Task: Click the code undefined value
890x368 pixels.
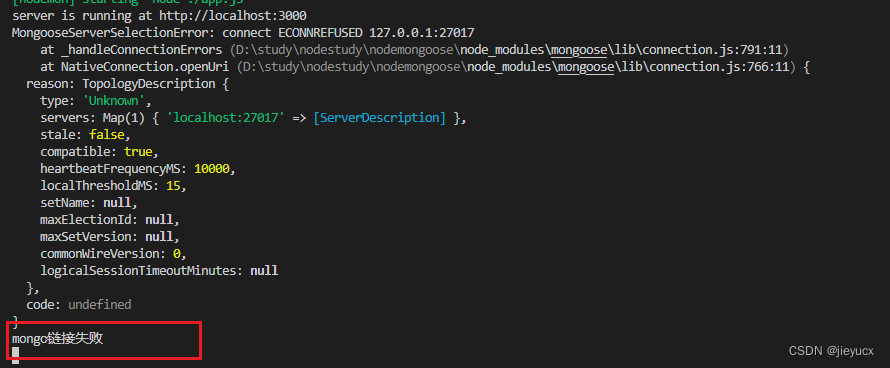Action: [100, 305]
